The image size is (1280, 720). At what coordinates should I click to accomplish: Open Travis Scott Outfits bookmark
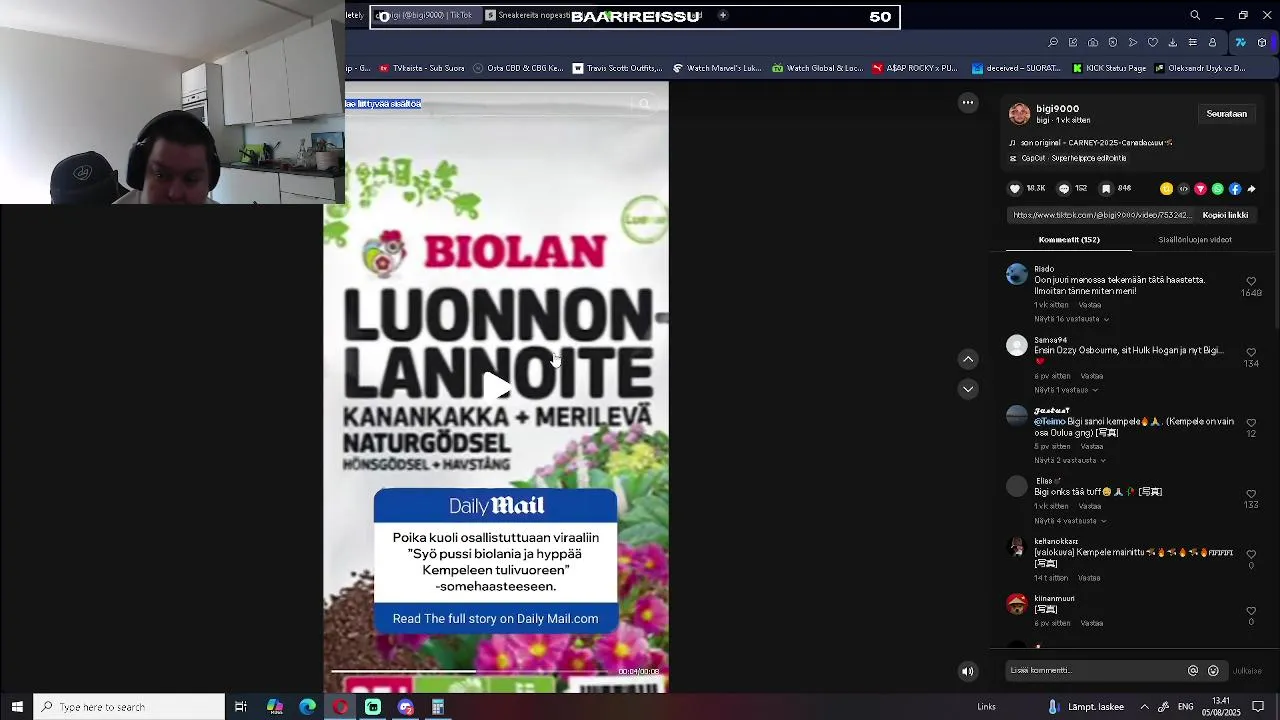pos(617,69)
